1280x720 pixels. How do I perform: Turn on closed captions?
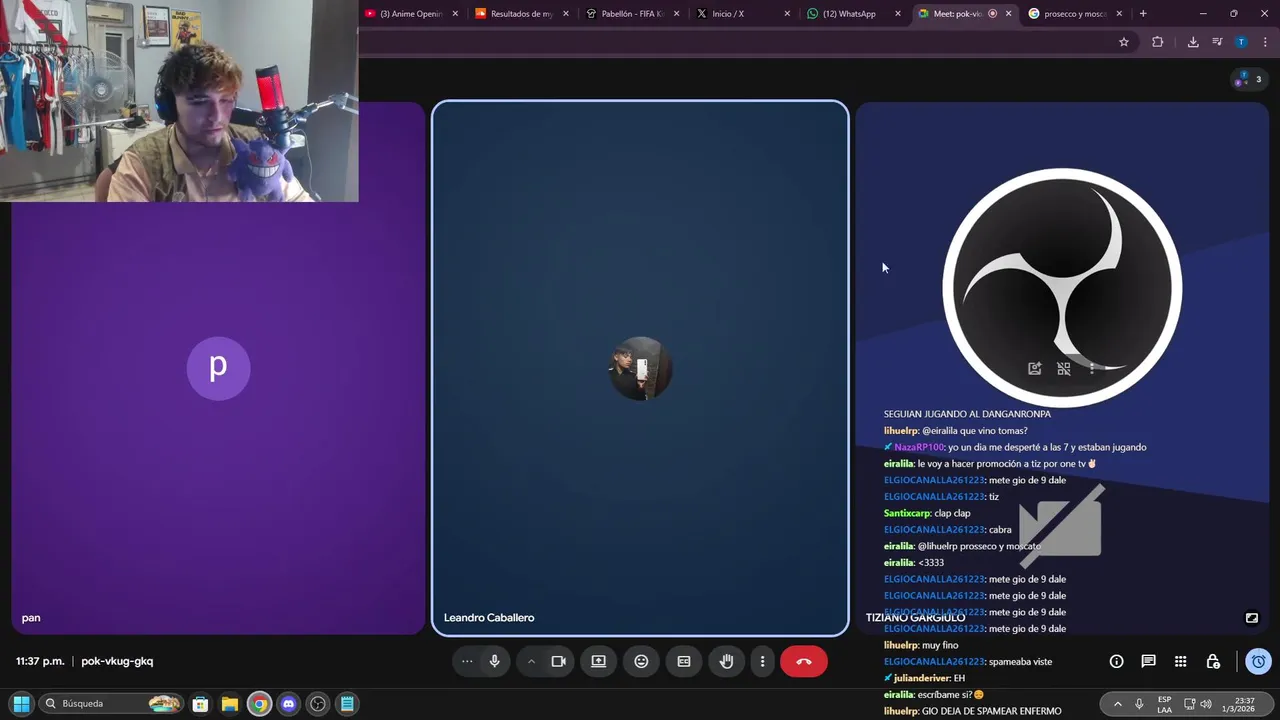click(x=684, y=661)
